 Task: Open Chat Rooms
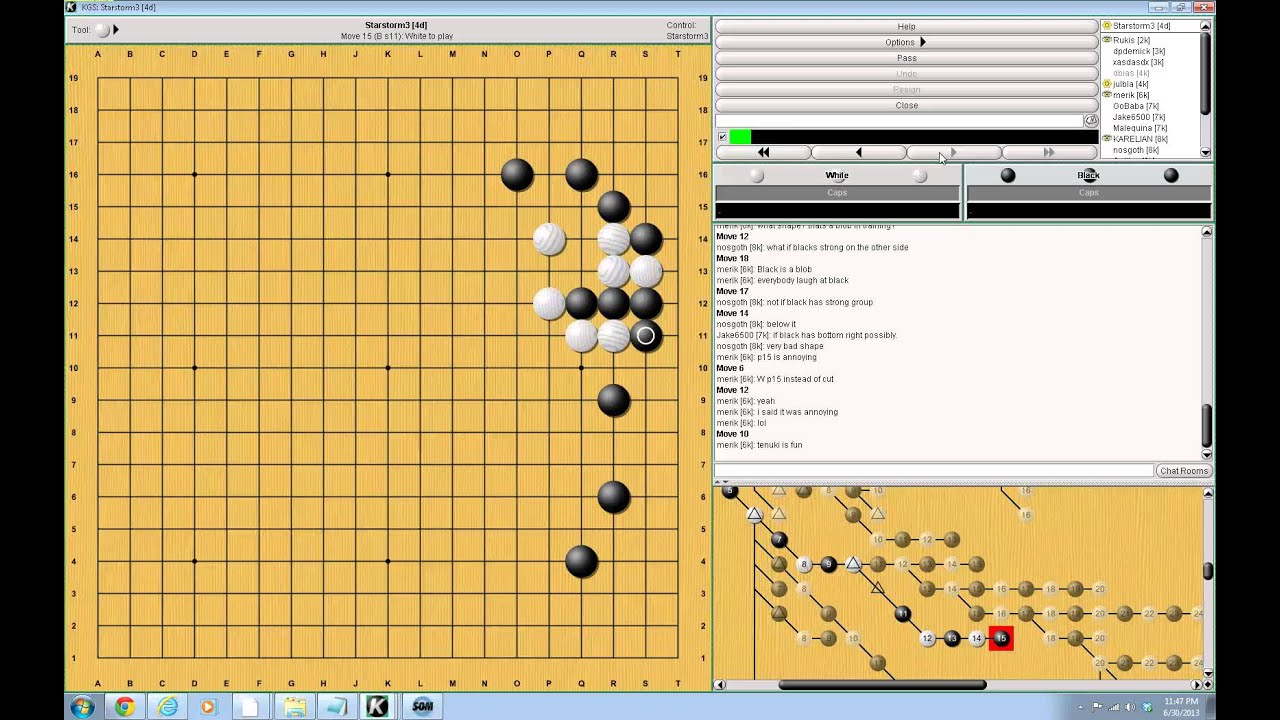[1183, 470]
